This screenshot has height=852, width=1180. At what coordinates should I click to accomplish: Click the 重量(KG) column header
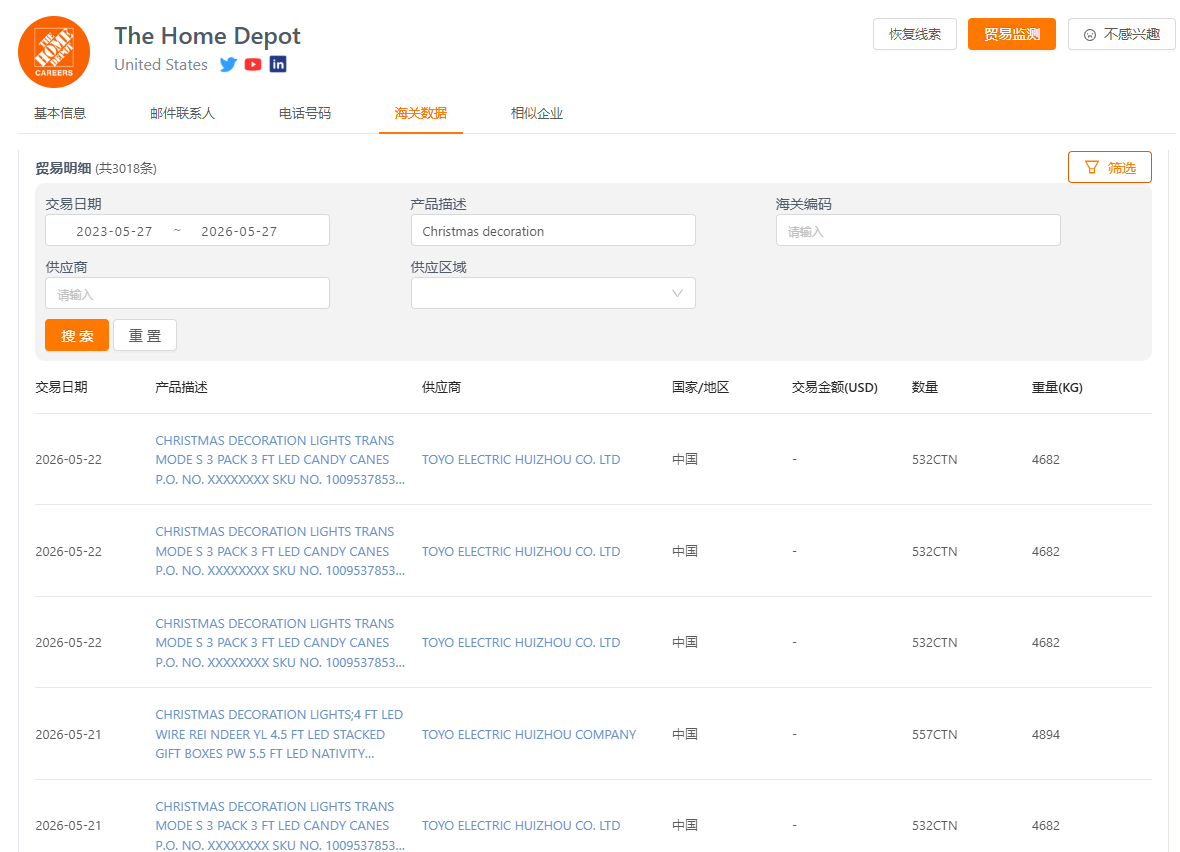click(1057, 388)
